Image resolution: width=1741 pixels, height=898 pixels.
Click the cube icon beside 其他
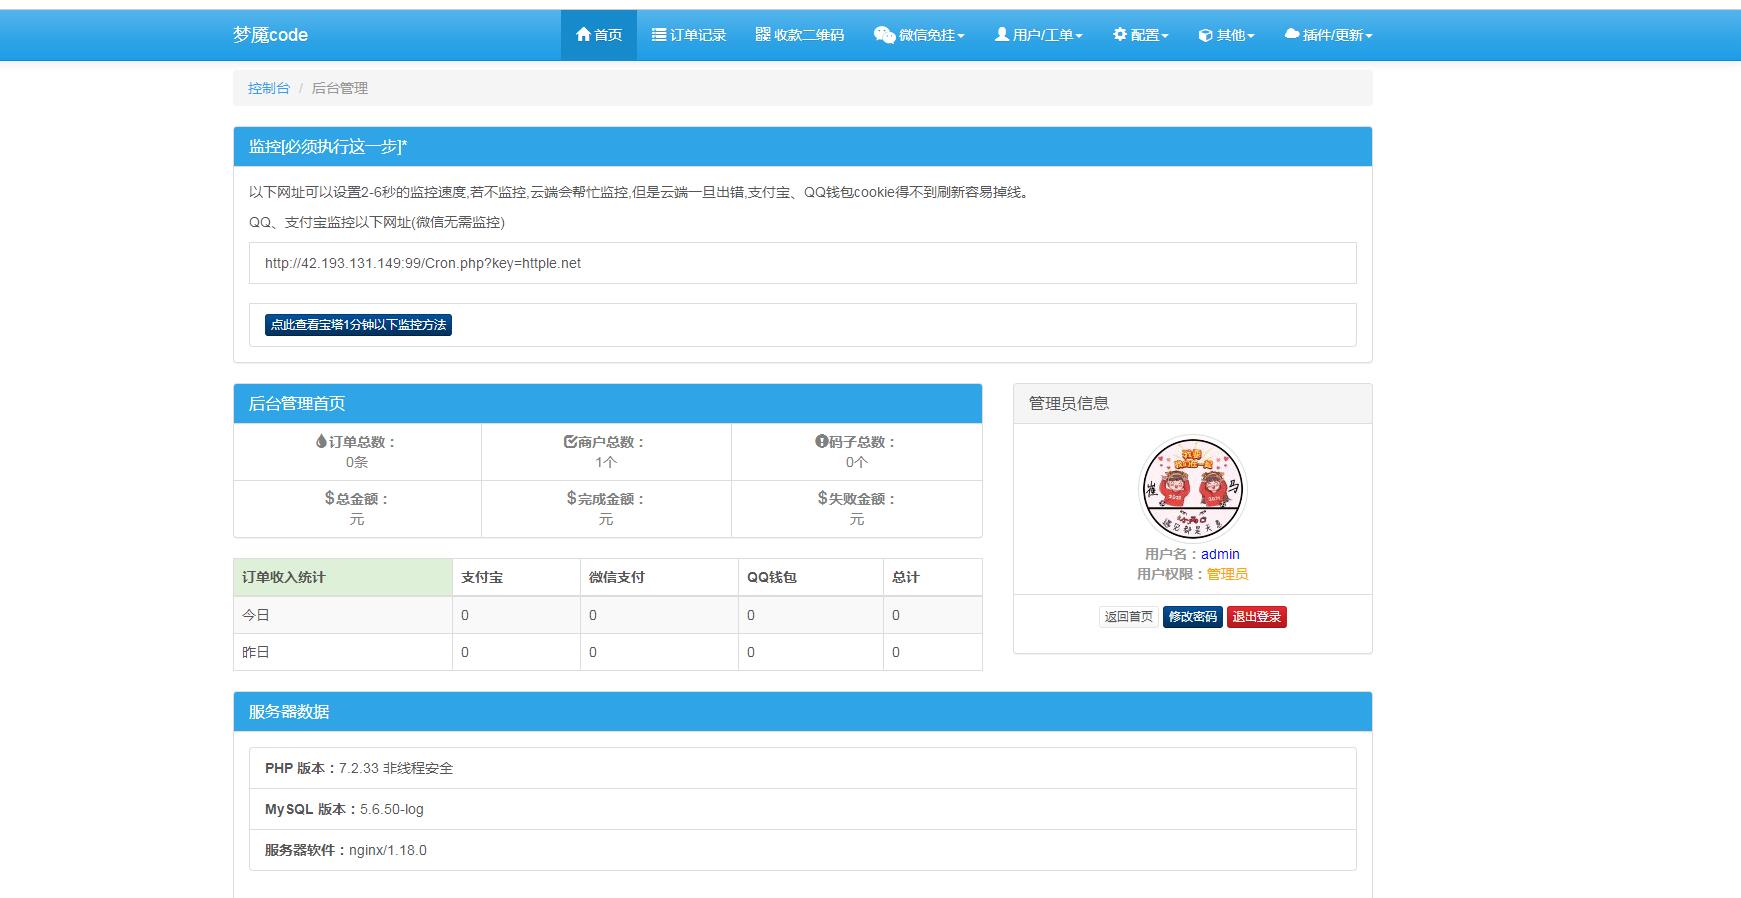[x=1205, y=35]
